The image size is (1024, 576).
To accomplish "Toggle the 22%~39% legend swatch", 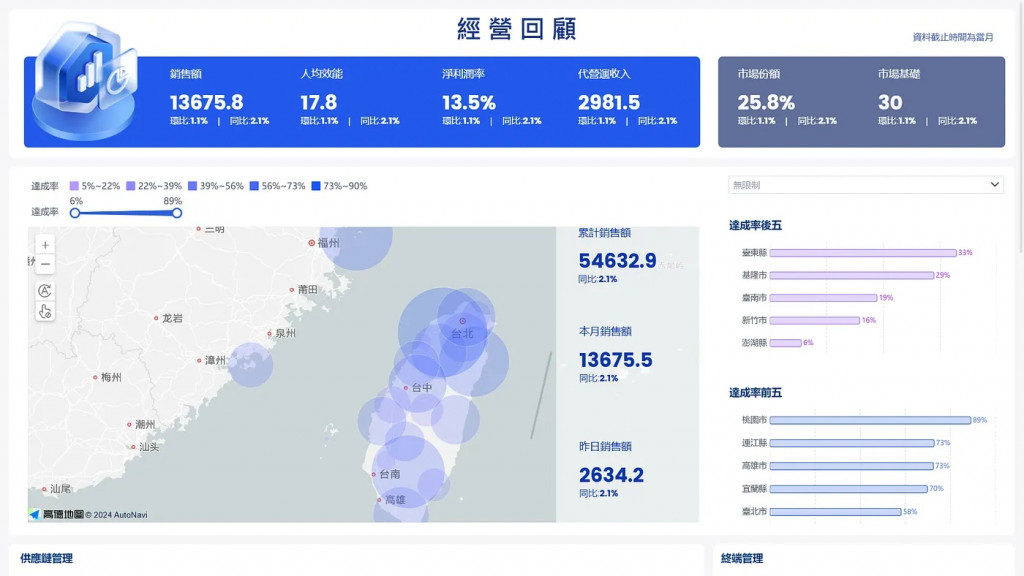I will point(131,186).
